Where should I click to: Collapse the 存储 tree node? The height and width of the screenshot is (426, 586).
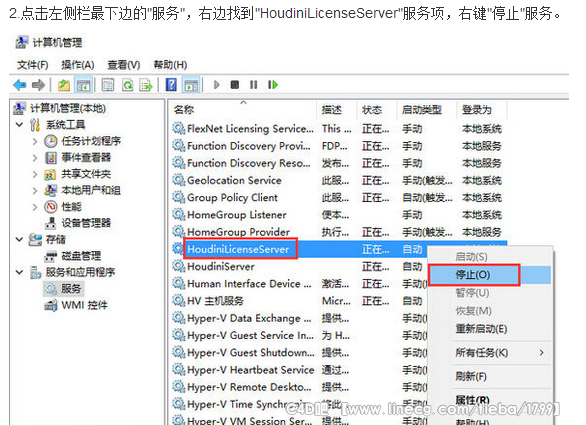[x=19, y=239]
